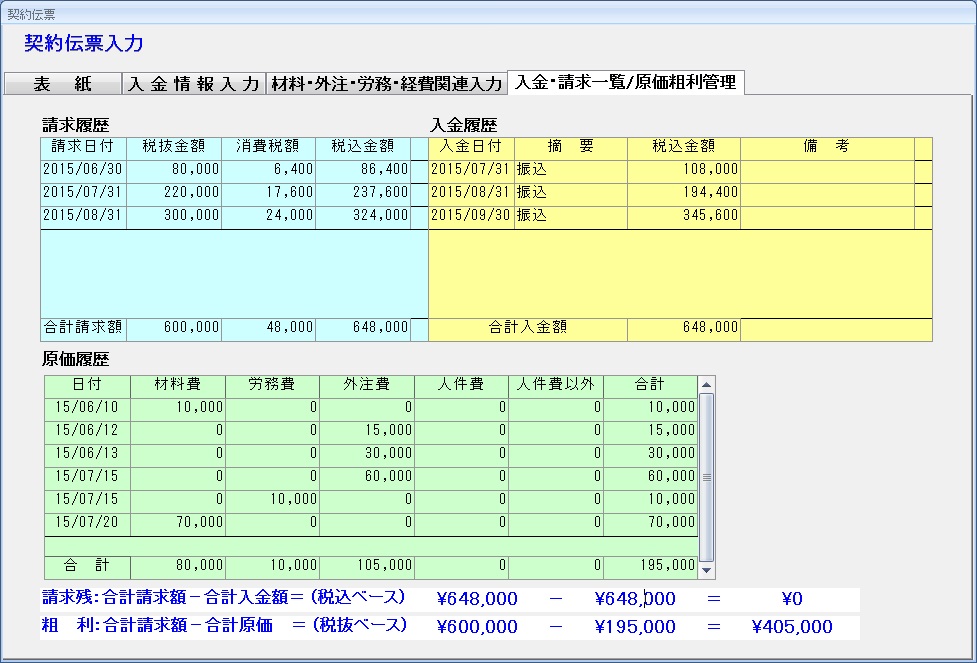Image resolution: width=977 pixels, height=663 pixels.
Task: Click the 粗利 result ¥405,000
Action: [791, 627]
